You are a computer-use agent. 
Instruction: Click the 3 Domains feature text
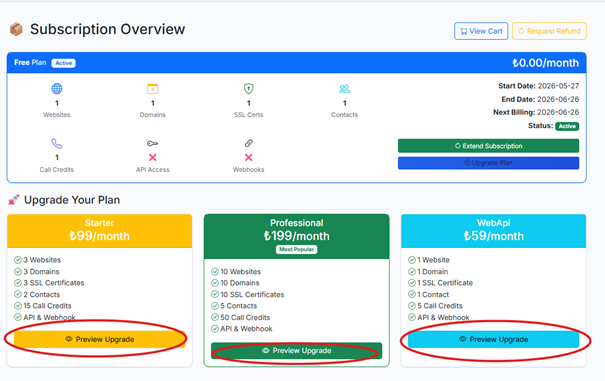[x=41, y=271]
